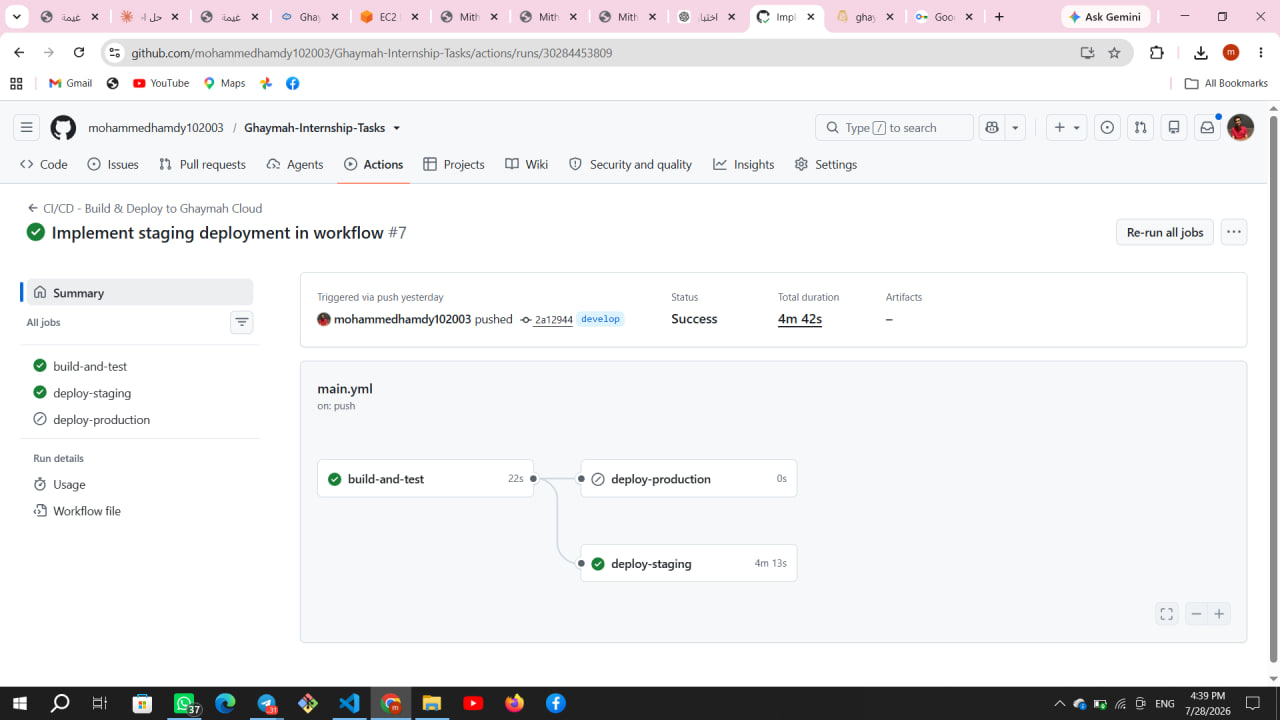This screenshot has height=720, width=1280.
Task: Focus the Type / to search field
Action: click(895, 128)
